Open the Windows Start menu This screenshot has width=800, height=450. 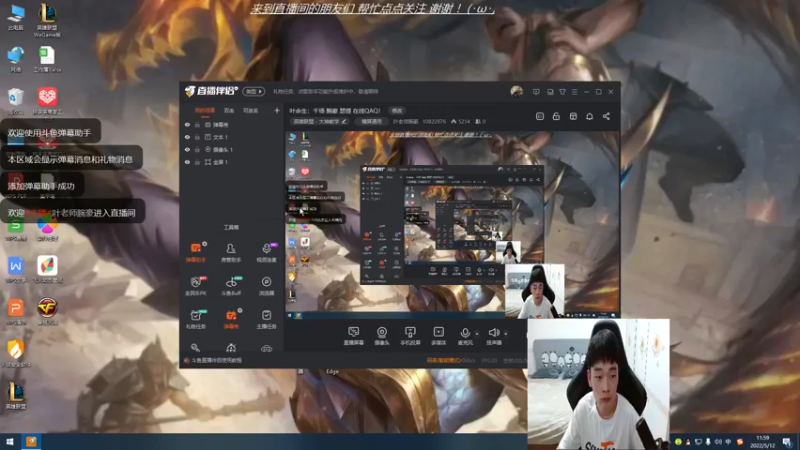pos(10,442)
